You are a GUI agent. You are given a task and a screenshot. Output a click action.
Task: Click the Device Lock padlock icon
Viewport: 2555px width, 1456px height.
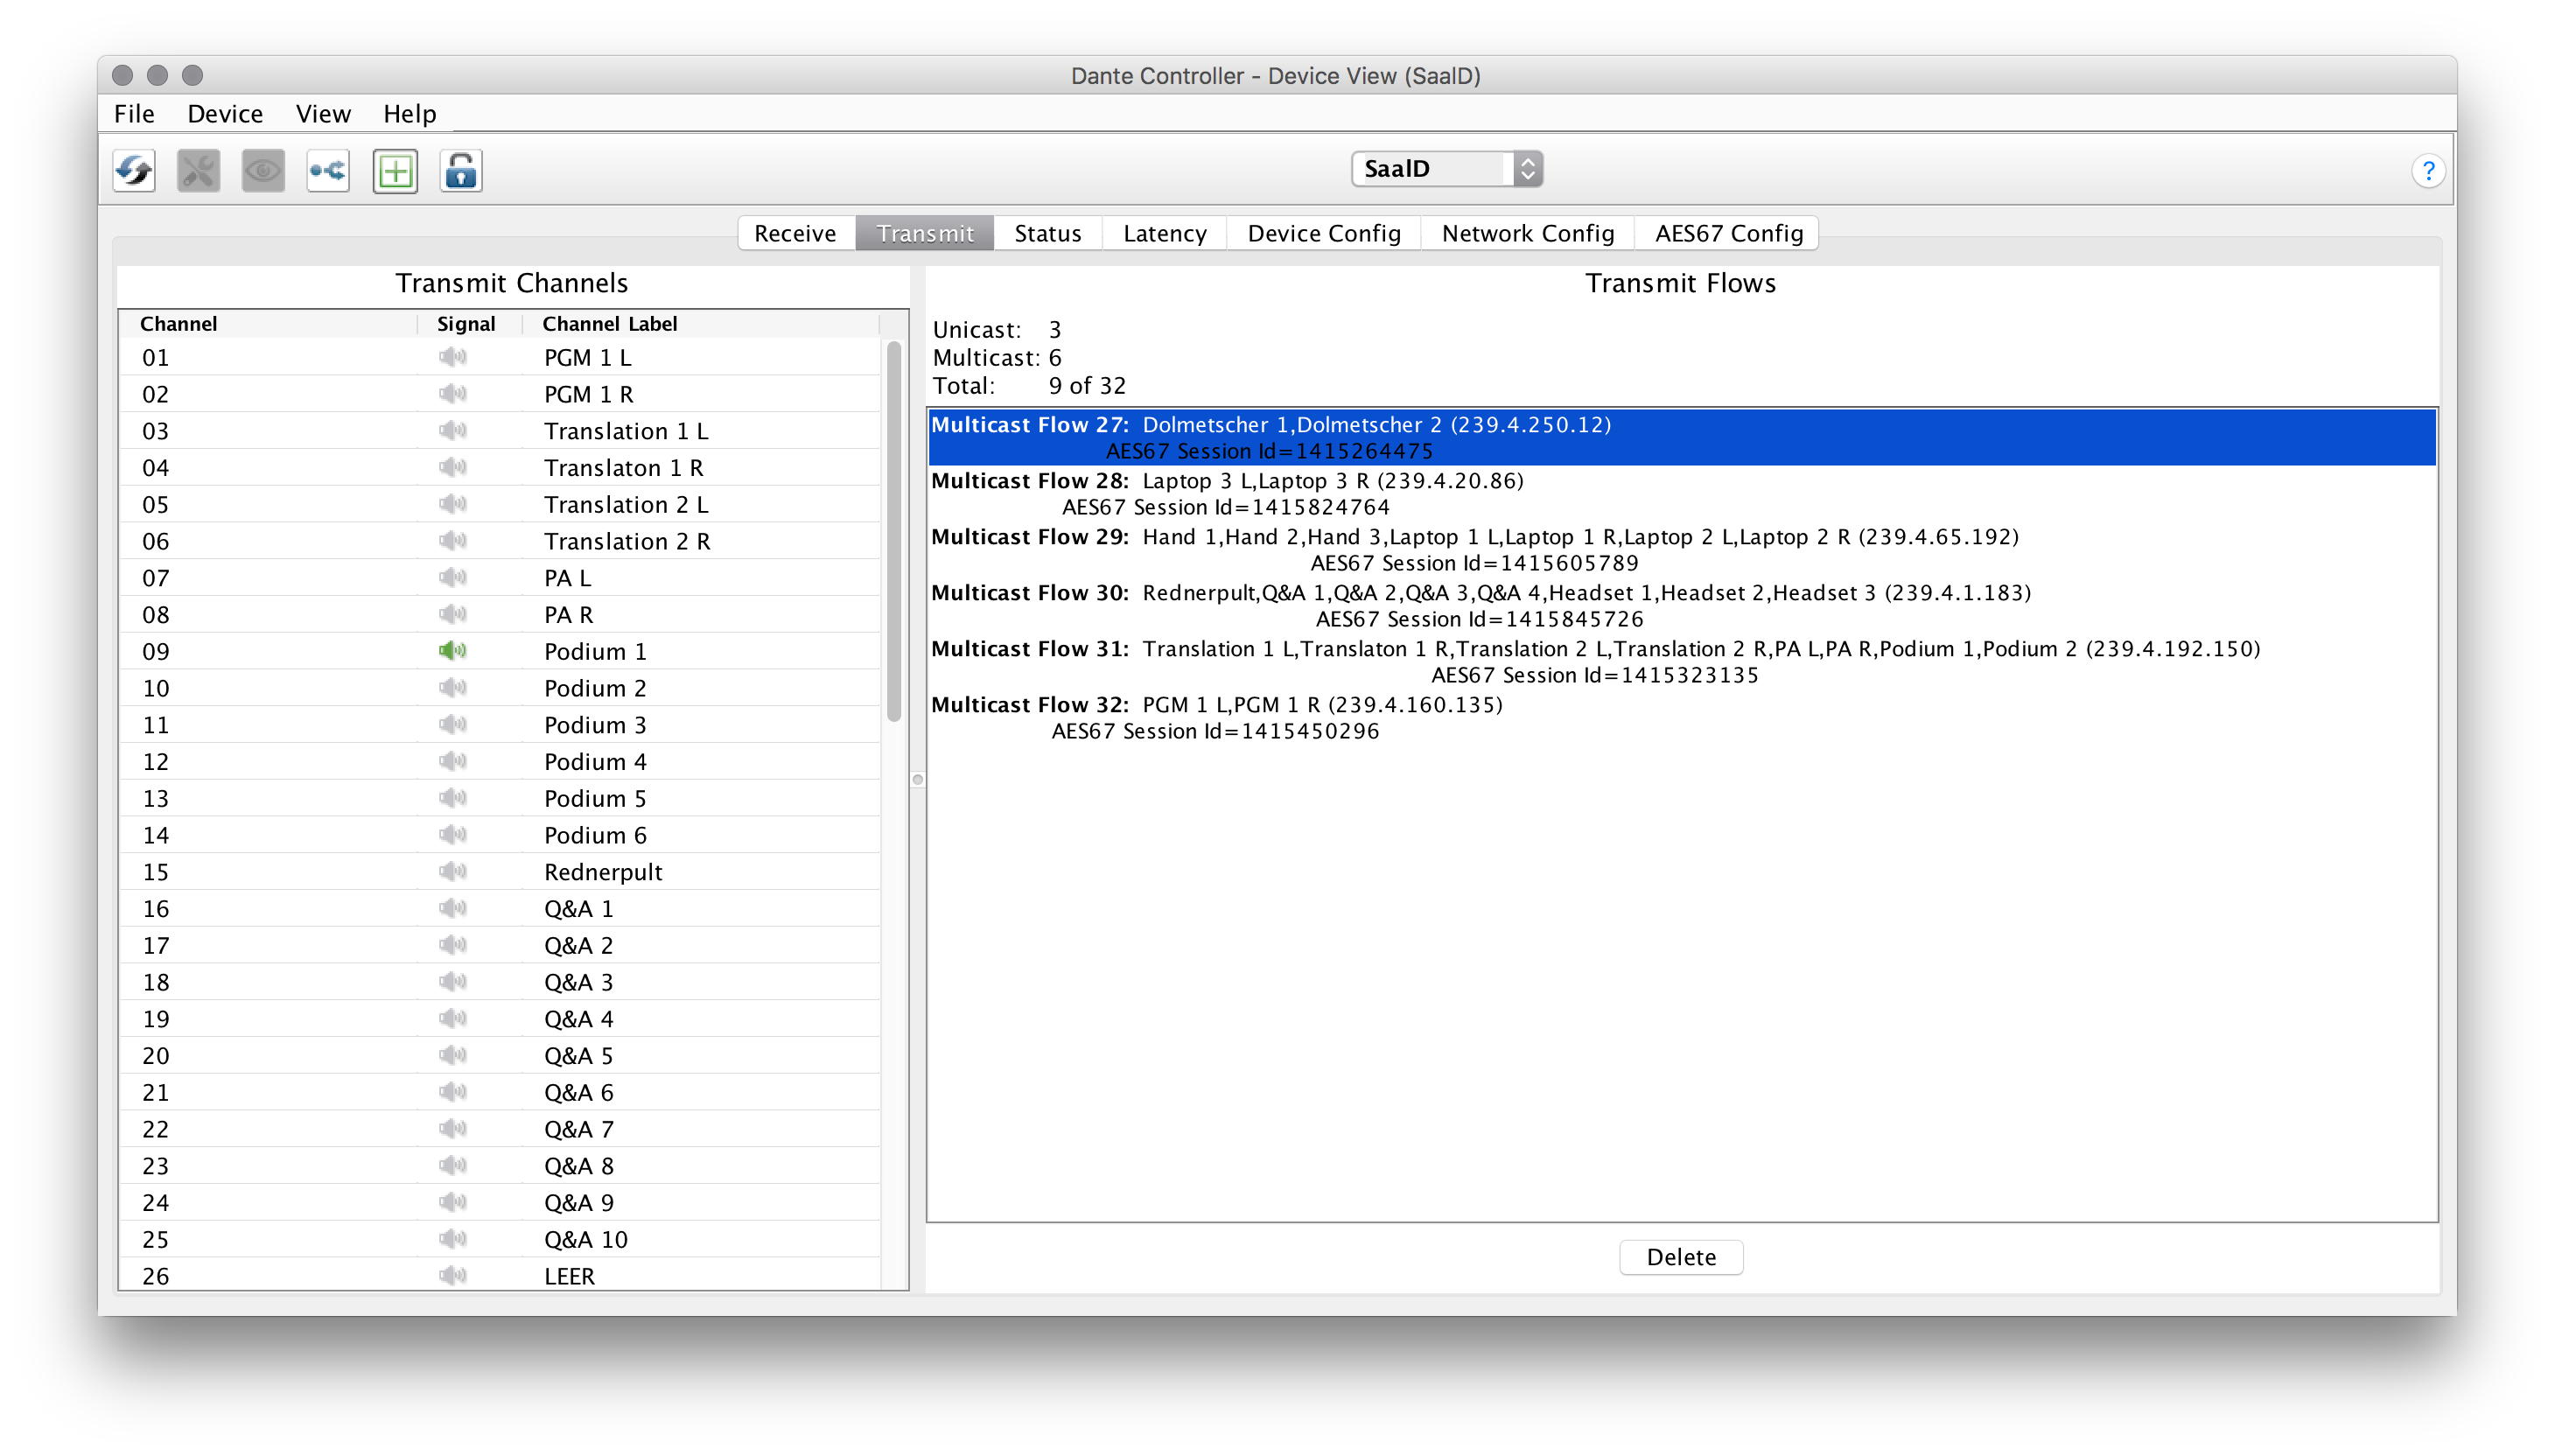coord(460,171)
